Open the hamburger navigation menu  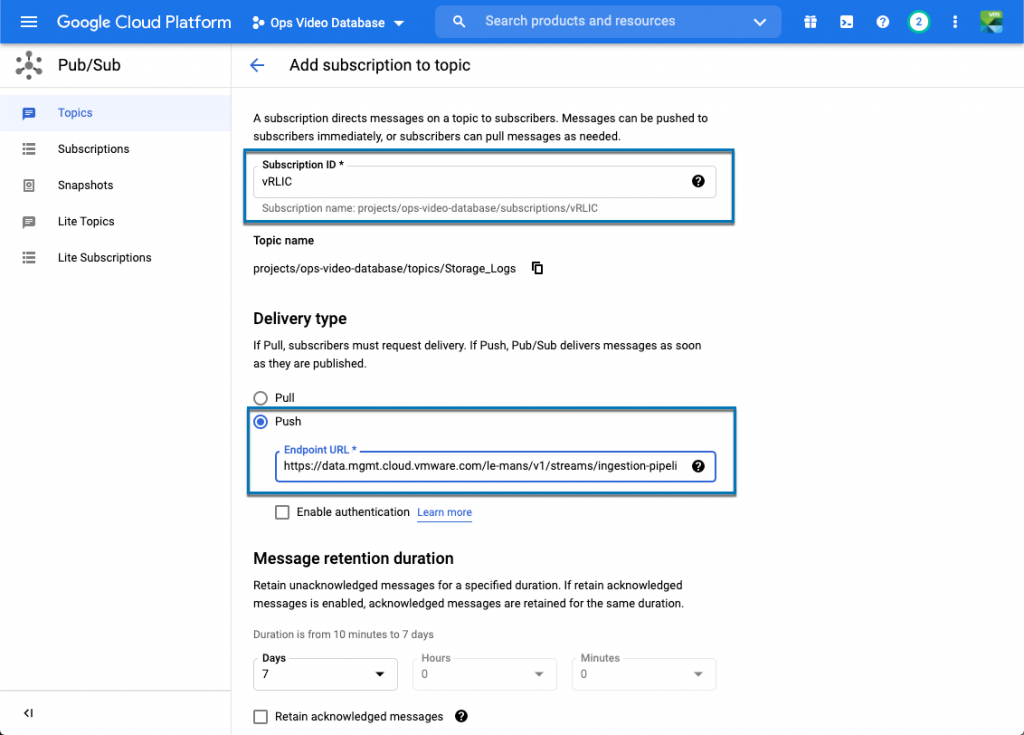[28, 22]
